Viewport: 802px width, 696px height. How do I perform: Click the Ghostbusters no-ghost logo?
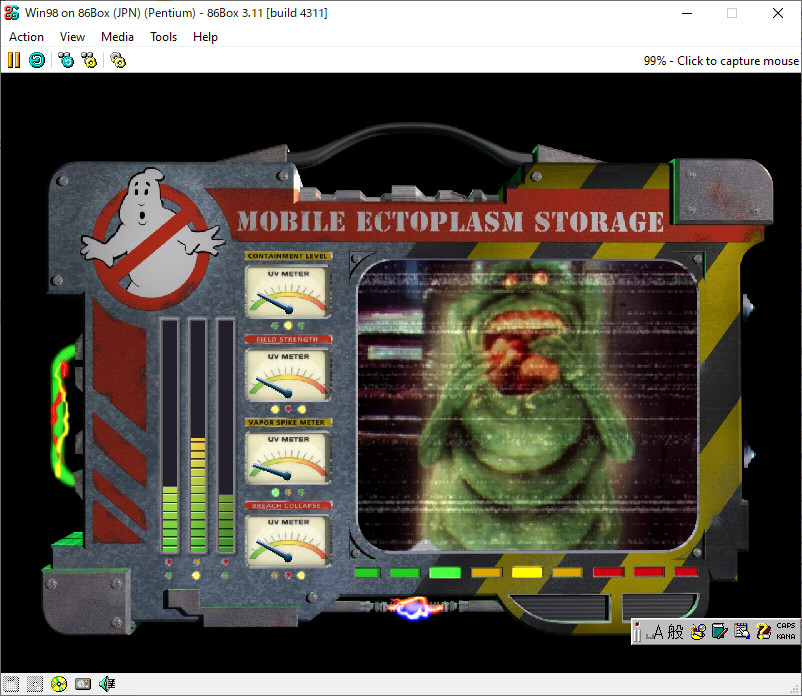click(152, 239)
